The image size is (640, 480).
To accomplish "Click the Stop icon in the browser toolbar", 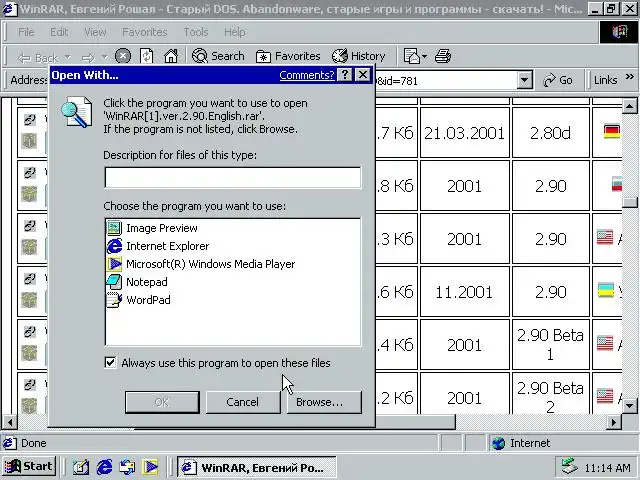I will (123, 56).
